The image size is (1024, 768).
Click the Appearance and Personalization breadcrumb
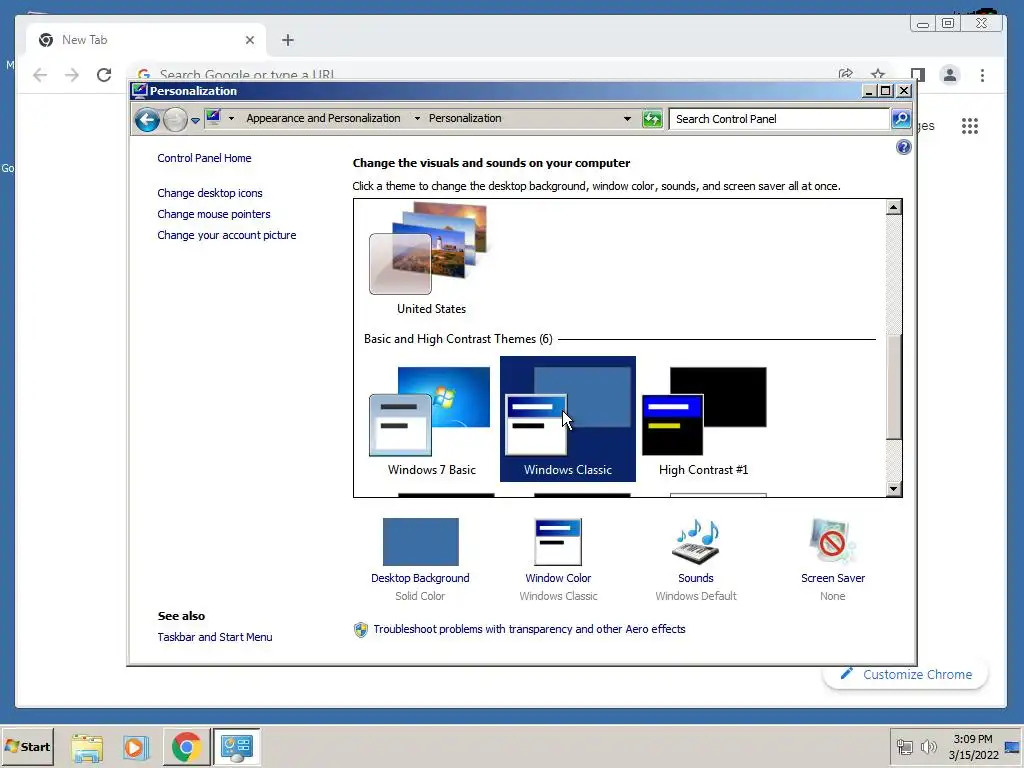pos(323,118)
